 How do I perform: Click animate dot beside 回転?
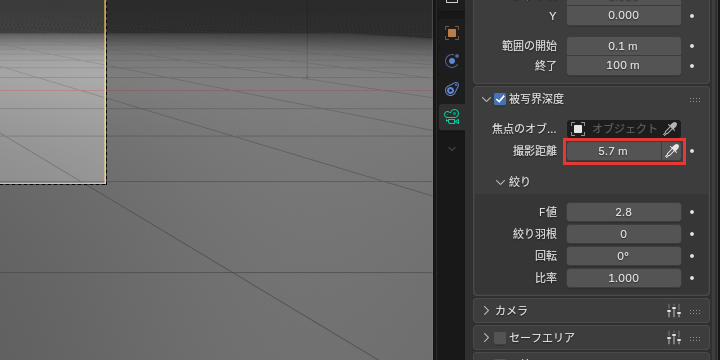pos(692,256)
